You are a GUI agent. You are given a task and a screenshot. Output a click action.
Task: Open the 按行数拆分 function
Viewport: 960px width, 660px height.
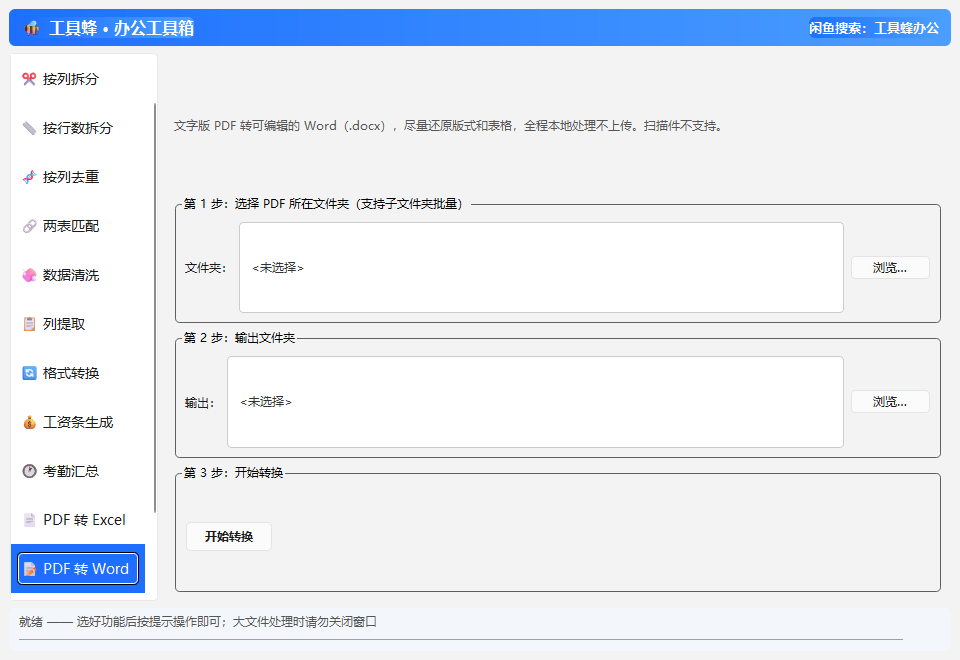[78, 128]
